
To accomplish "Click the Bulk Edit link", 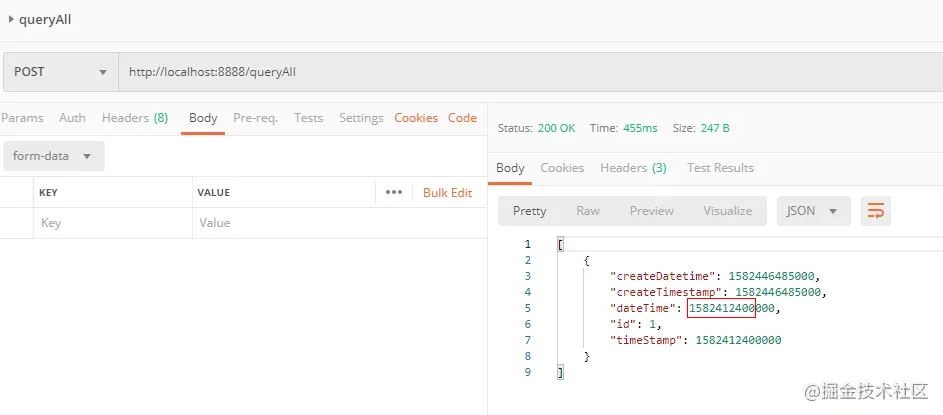I will click(447, 192).
